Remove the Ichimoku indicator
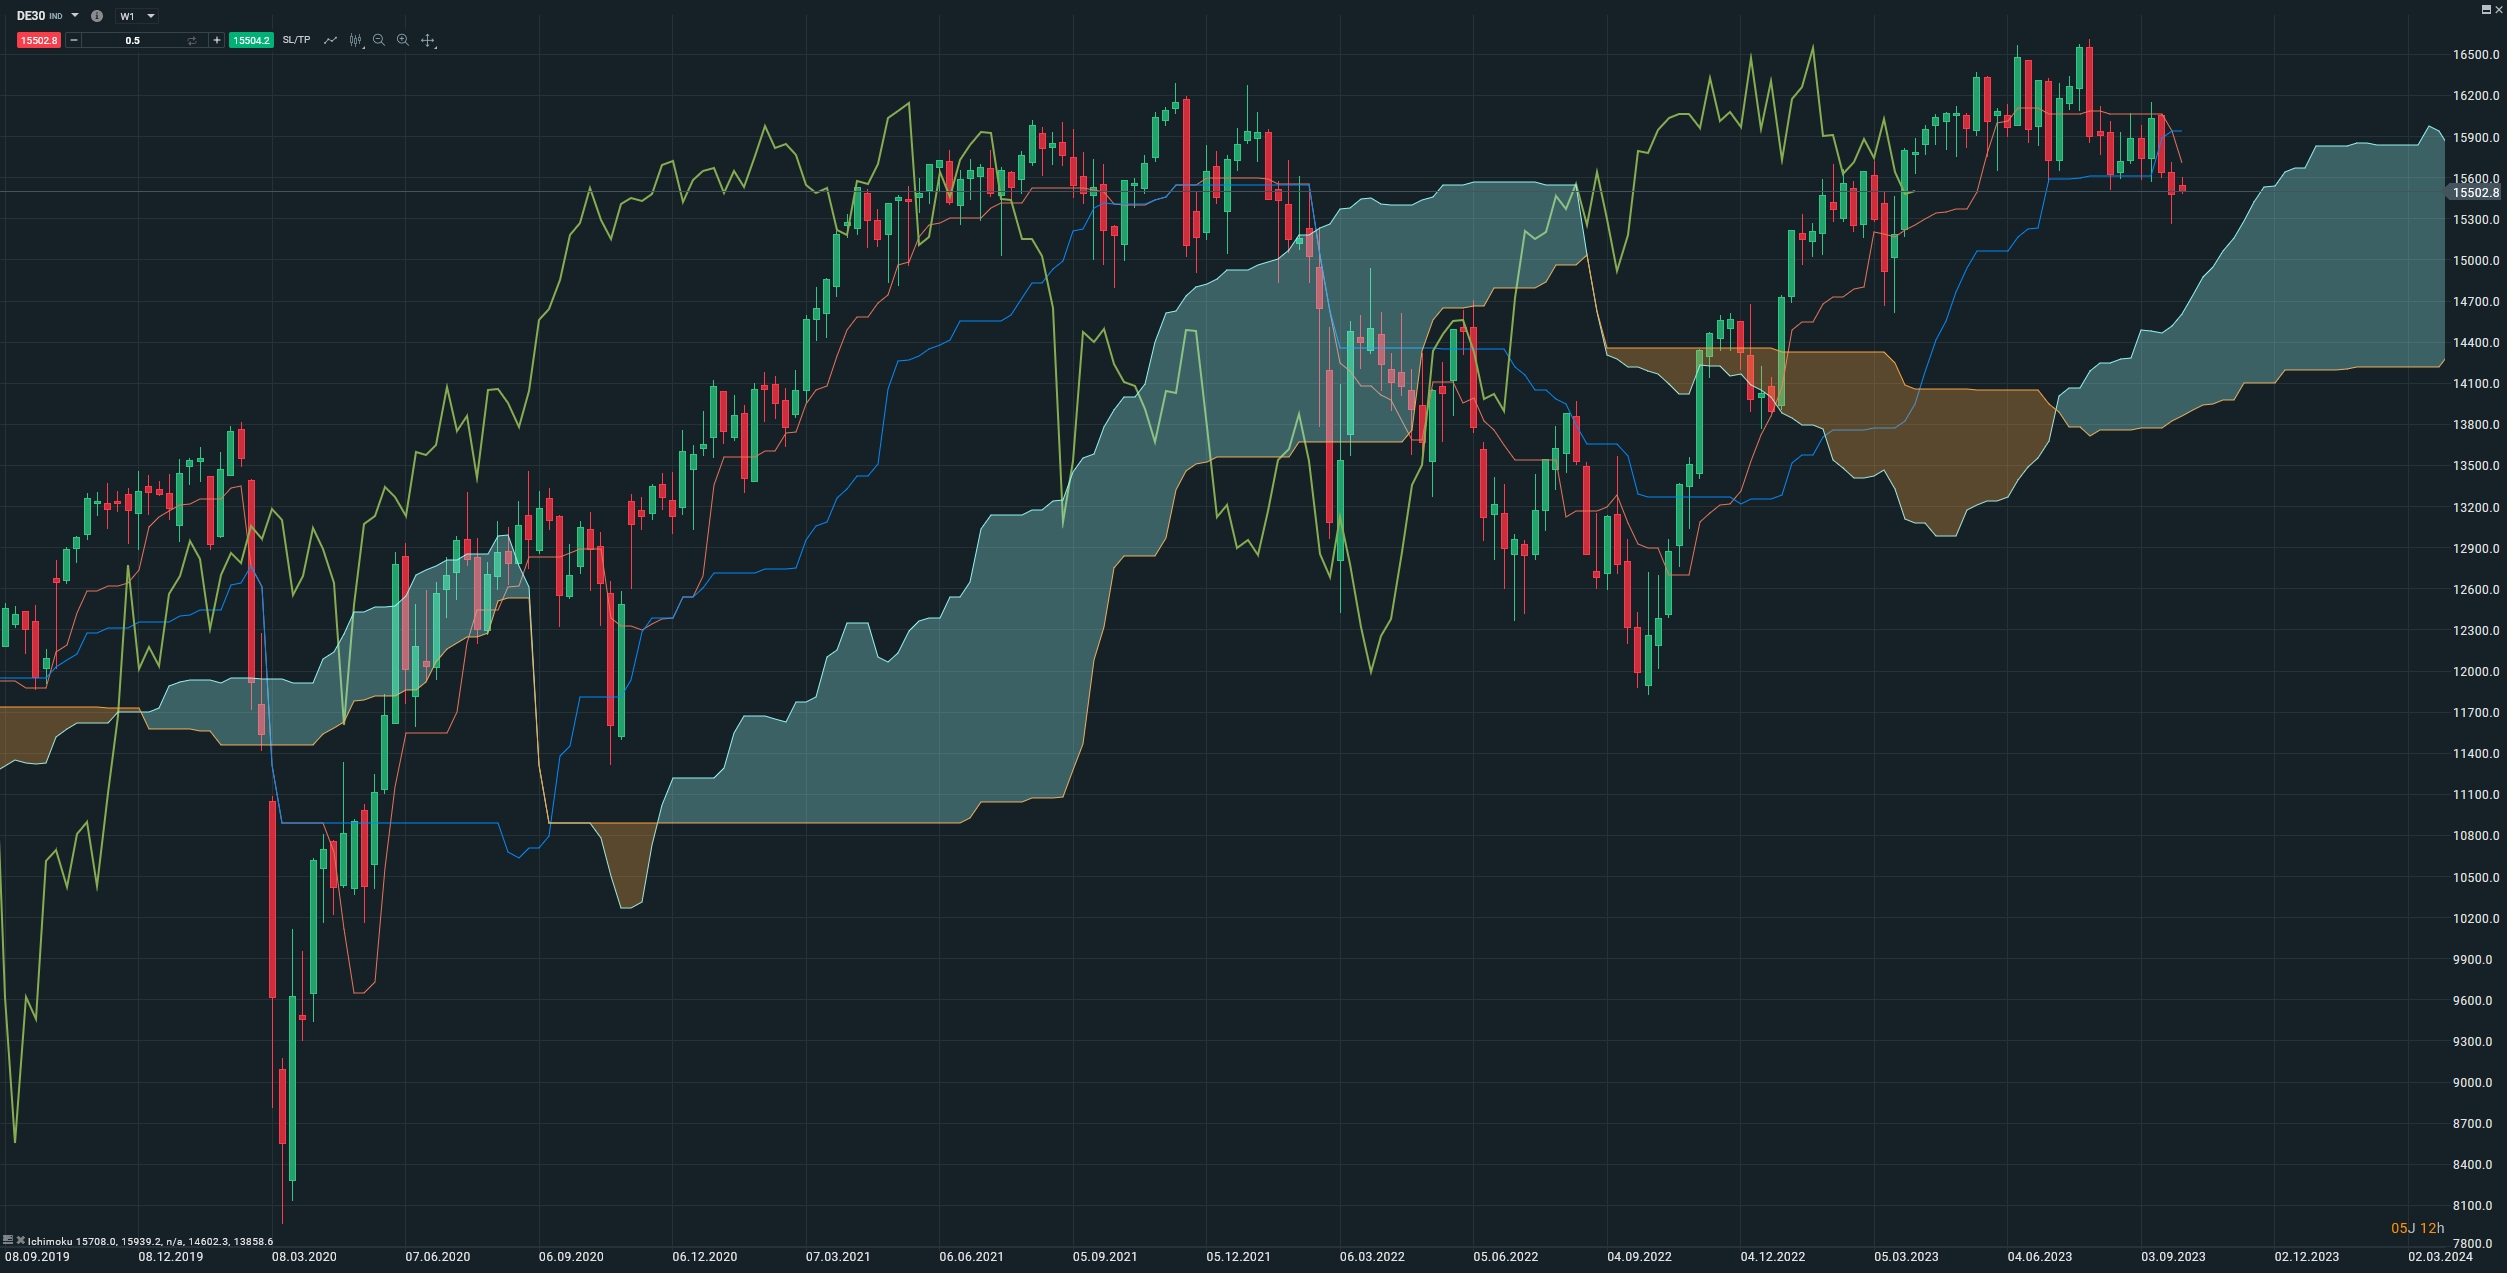2507x1273 pixels. pyautogui.click(x=20, y=1240)
